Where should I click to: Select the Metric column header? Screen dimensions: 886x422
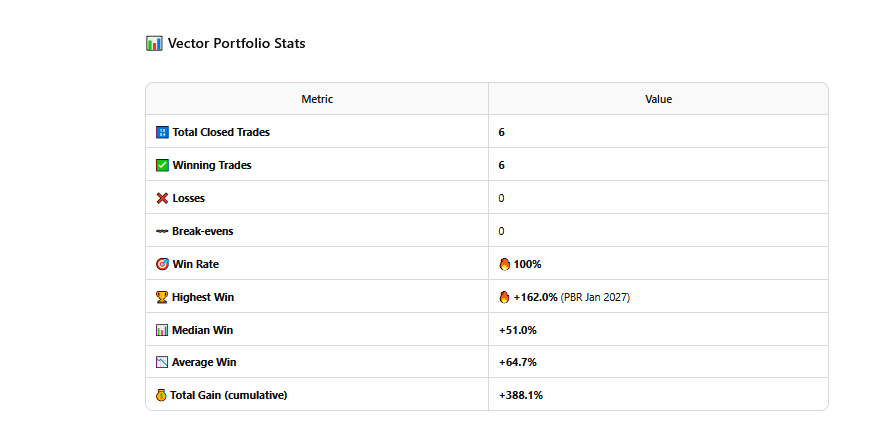pos(317,99)
